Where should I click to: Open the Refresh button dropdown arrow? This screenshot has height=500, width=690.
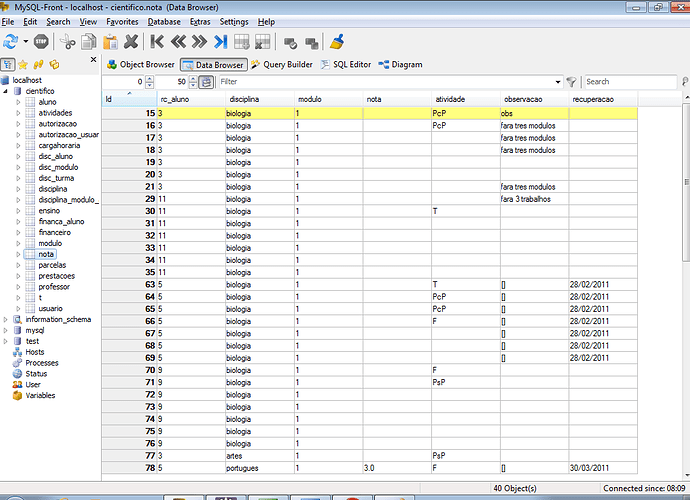point(26,42)
